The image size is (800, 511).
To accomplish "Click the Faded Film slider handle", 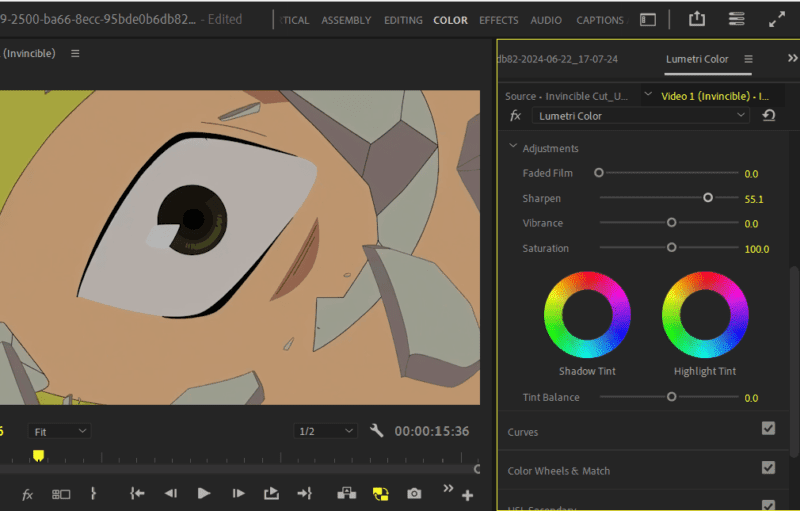I will click(598, 173).
